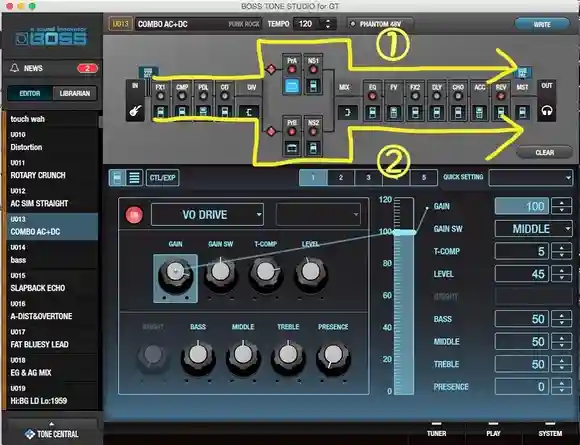Screen dimensions: 580x445
Task: Click the guitar IN block icon
Action: [x=135, y=110]
